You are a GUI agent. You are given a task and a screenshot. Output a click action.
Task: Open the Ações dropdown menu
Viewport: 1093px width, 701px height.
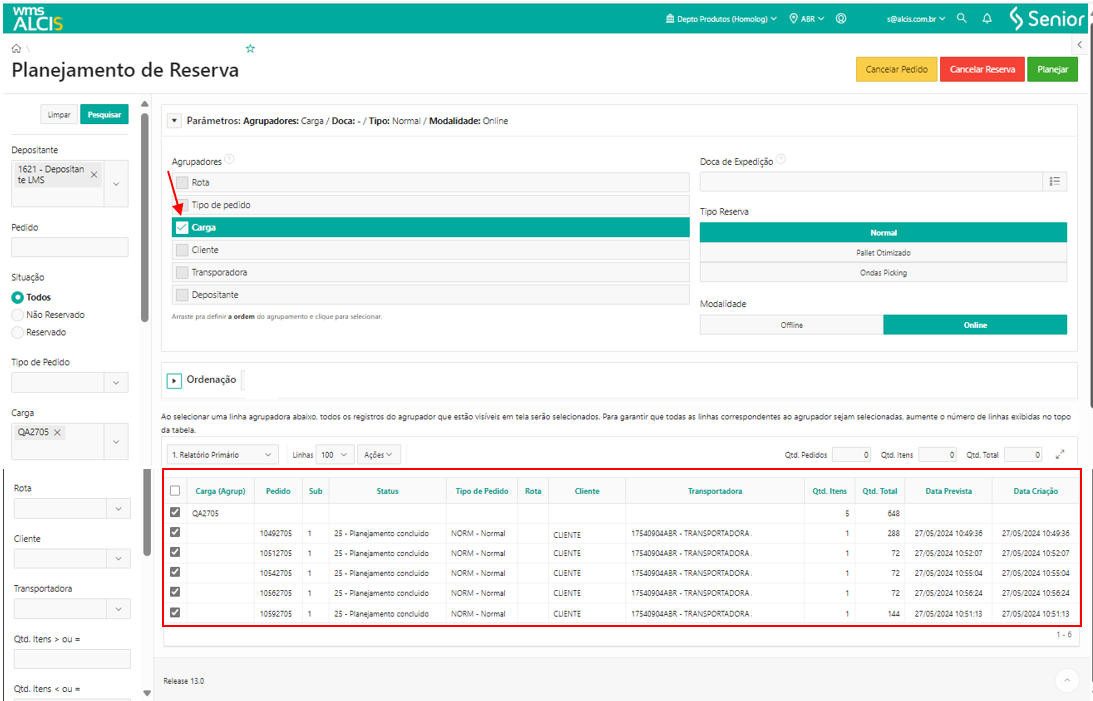tap(380, 454)
